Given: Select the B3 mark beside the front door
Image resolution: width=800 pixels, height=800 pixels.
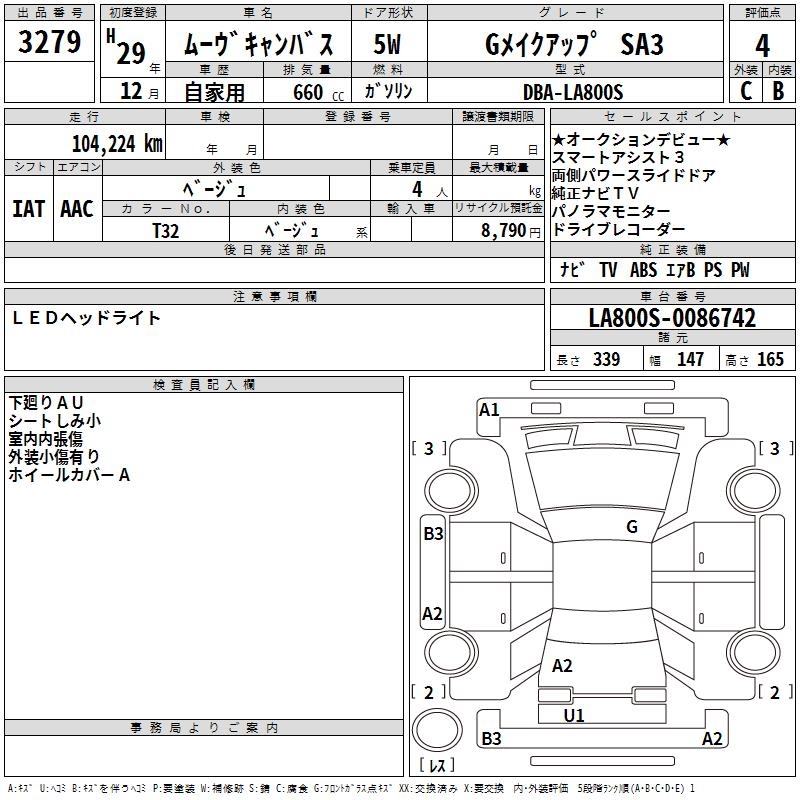Looking at the screenshot, I should (432, 534).
